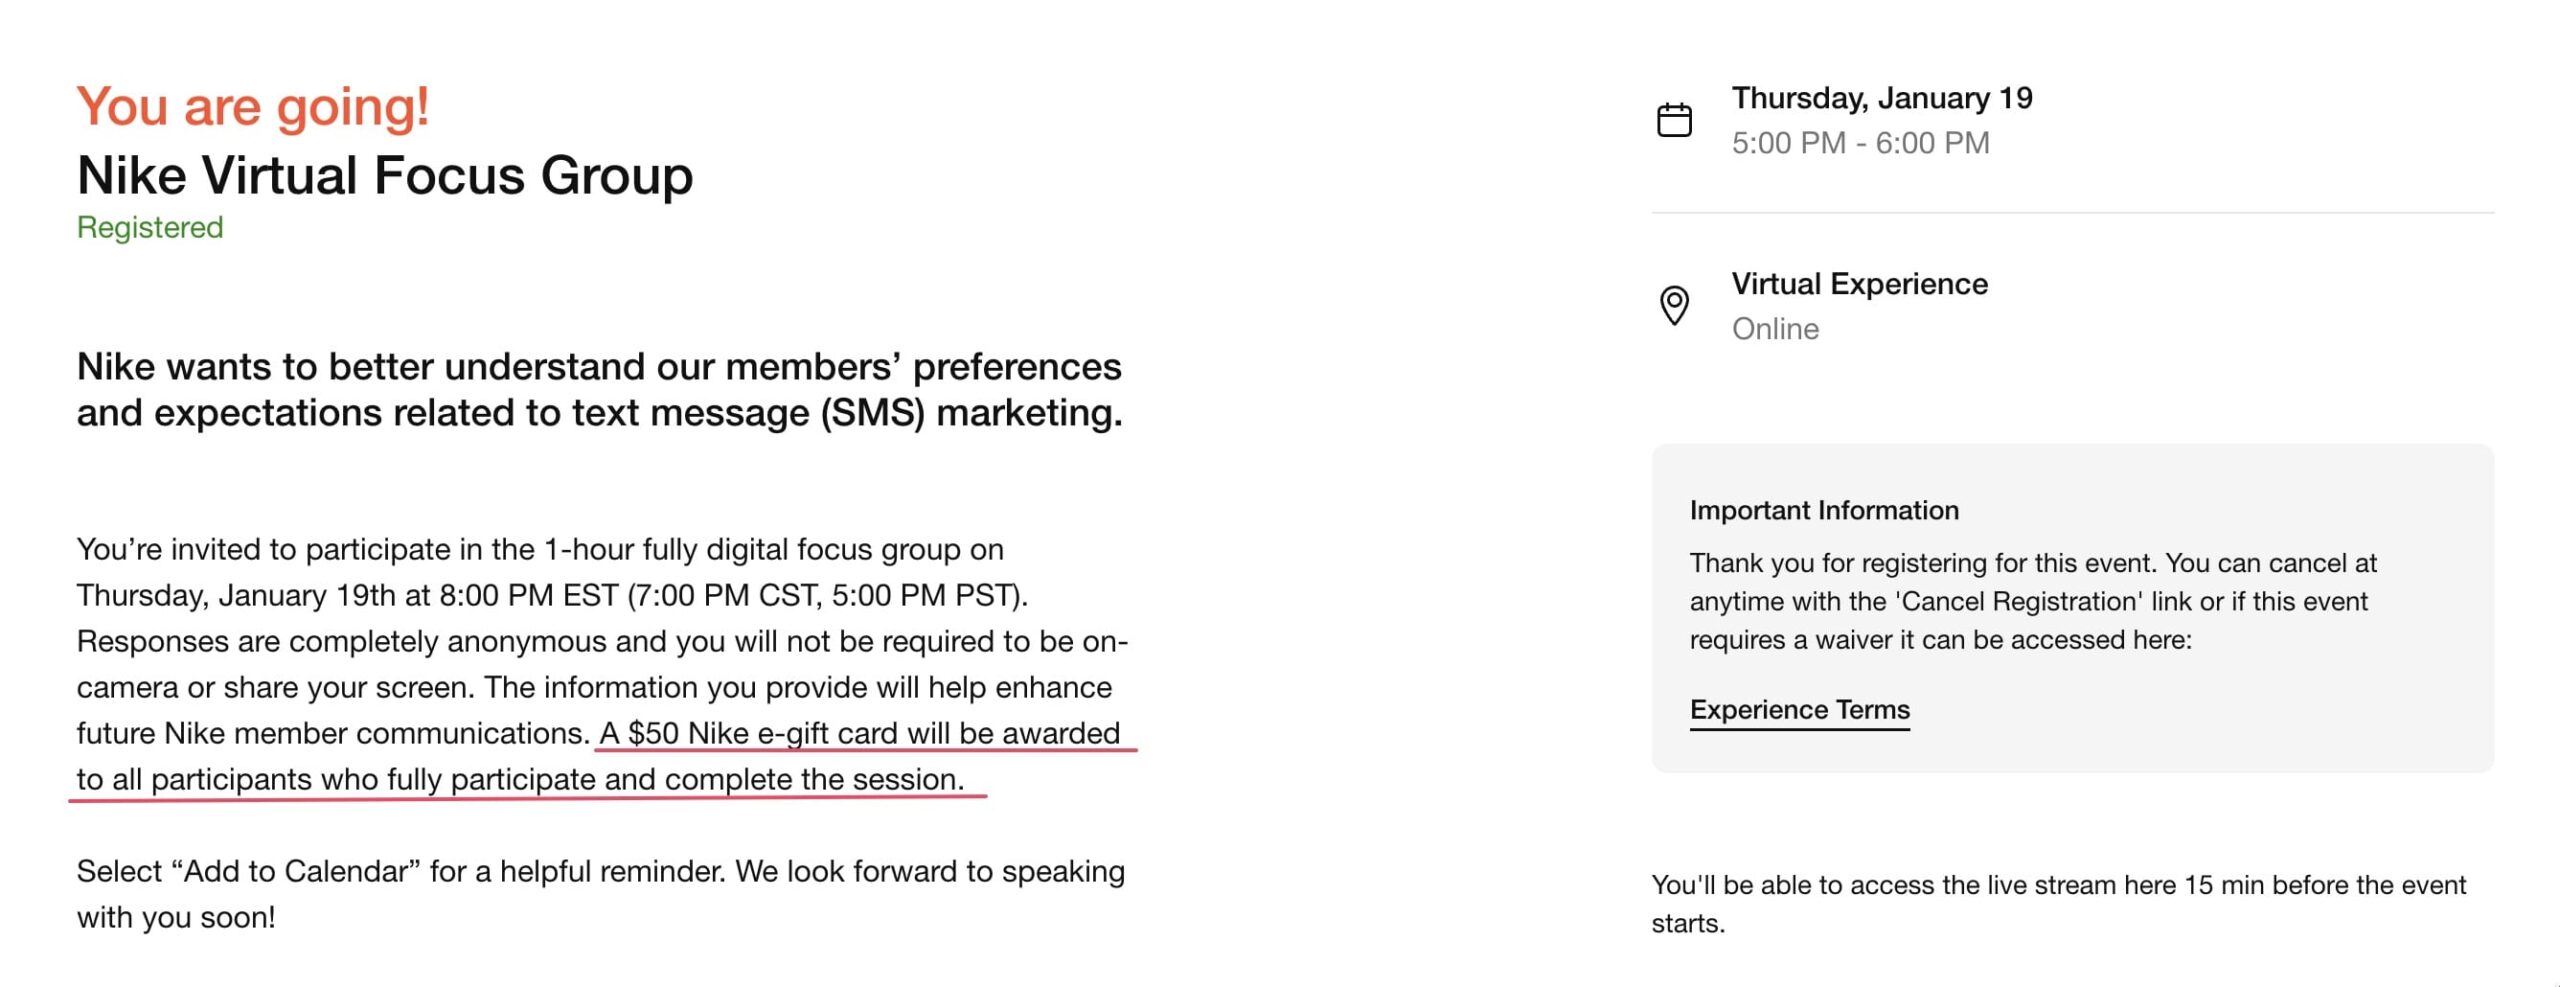Click the gray Online location text
The height and width of the screenshot is (987, 2560).
coord(1775,329)
